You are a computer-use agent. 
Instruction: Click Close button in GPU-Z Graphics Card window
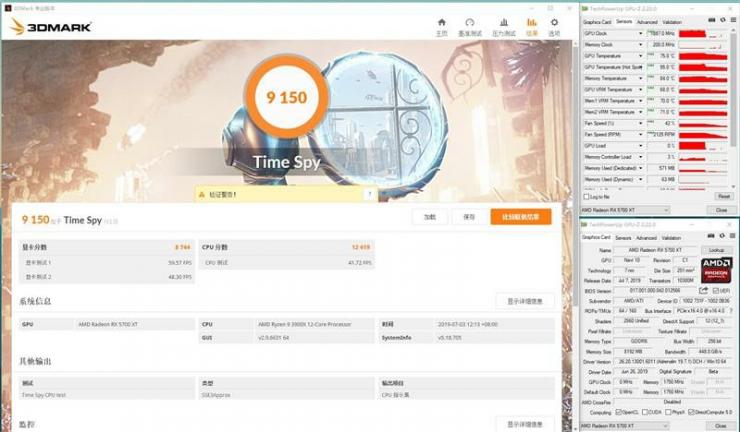[720, 426]
